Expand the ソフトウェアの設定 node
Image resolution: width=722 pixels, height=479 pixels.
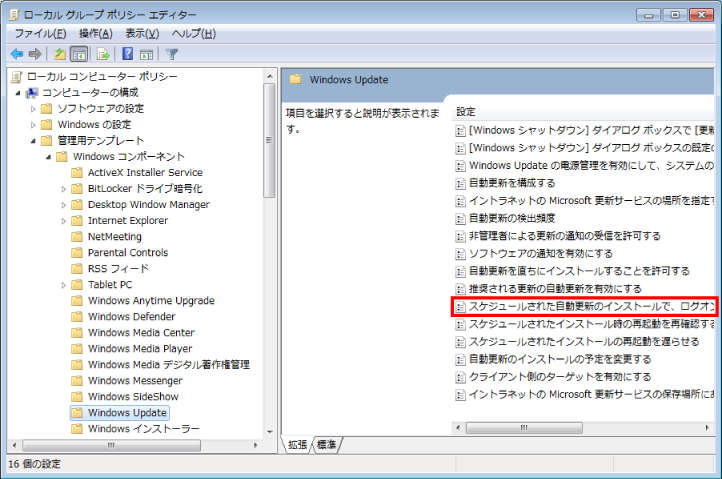click(33, 109)
